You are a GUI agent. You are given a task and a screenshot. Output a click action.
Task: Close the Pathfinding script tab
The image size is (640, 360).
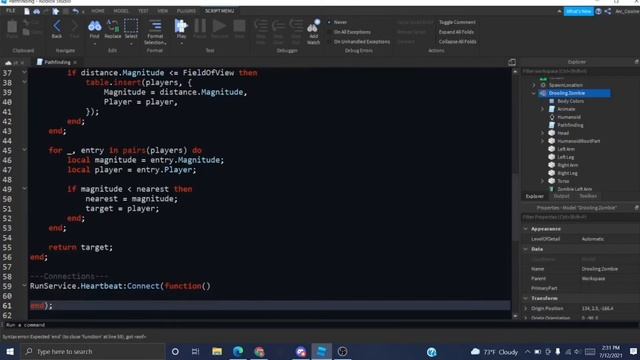75,62
